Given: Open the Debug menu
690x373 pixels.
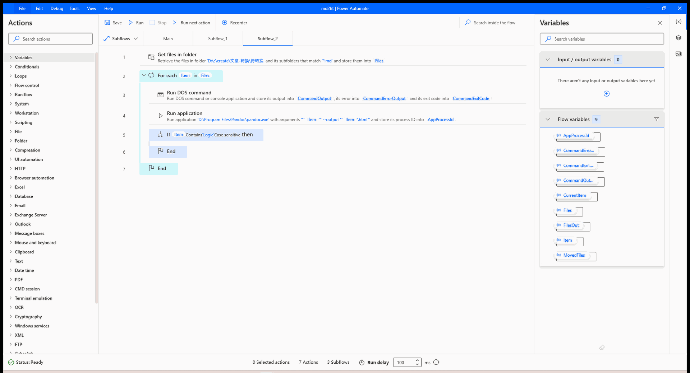Looking at the screenshot, I should click(x=57, y=8).
